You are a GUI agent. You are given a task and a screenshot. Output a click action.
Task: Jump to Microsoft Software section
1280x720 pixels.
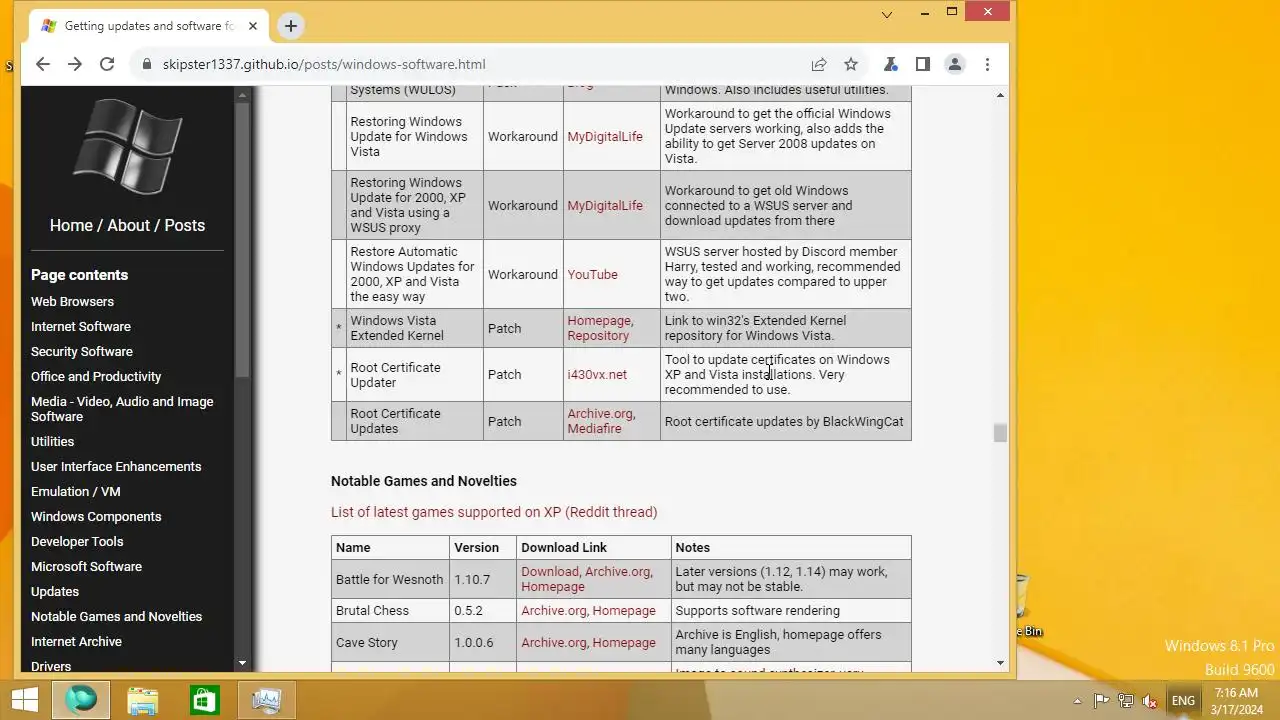click(x=86, y=566)
